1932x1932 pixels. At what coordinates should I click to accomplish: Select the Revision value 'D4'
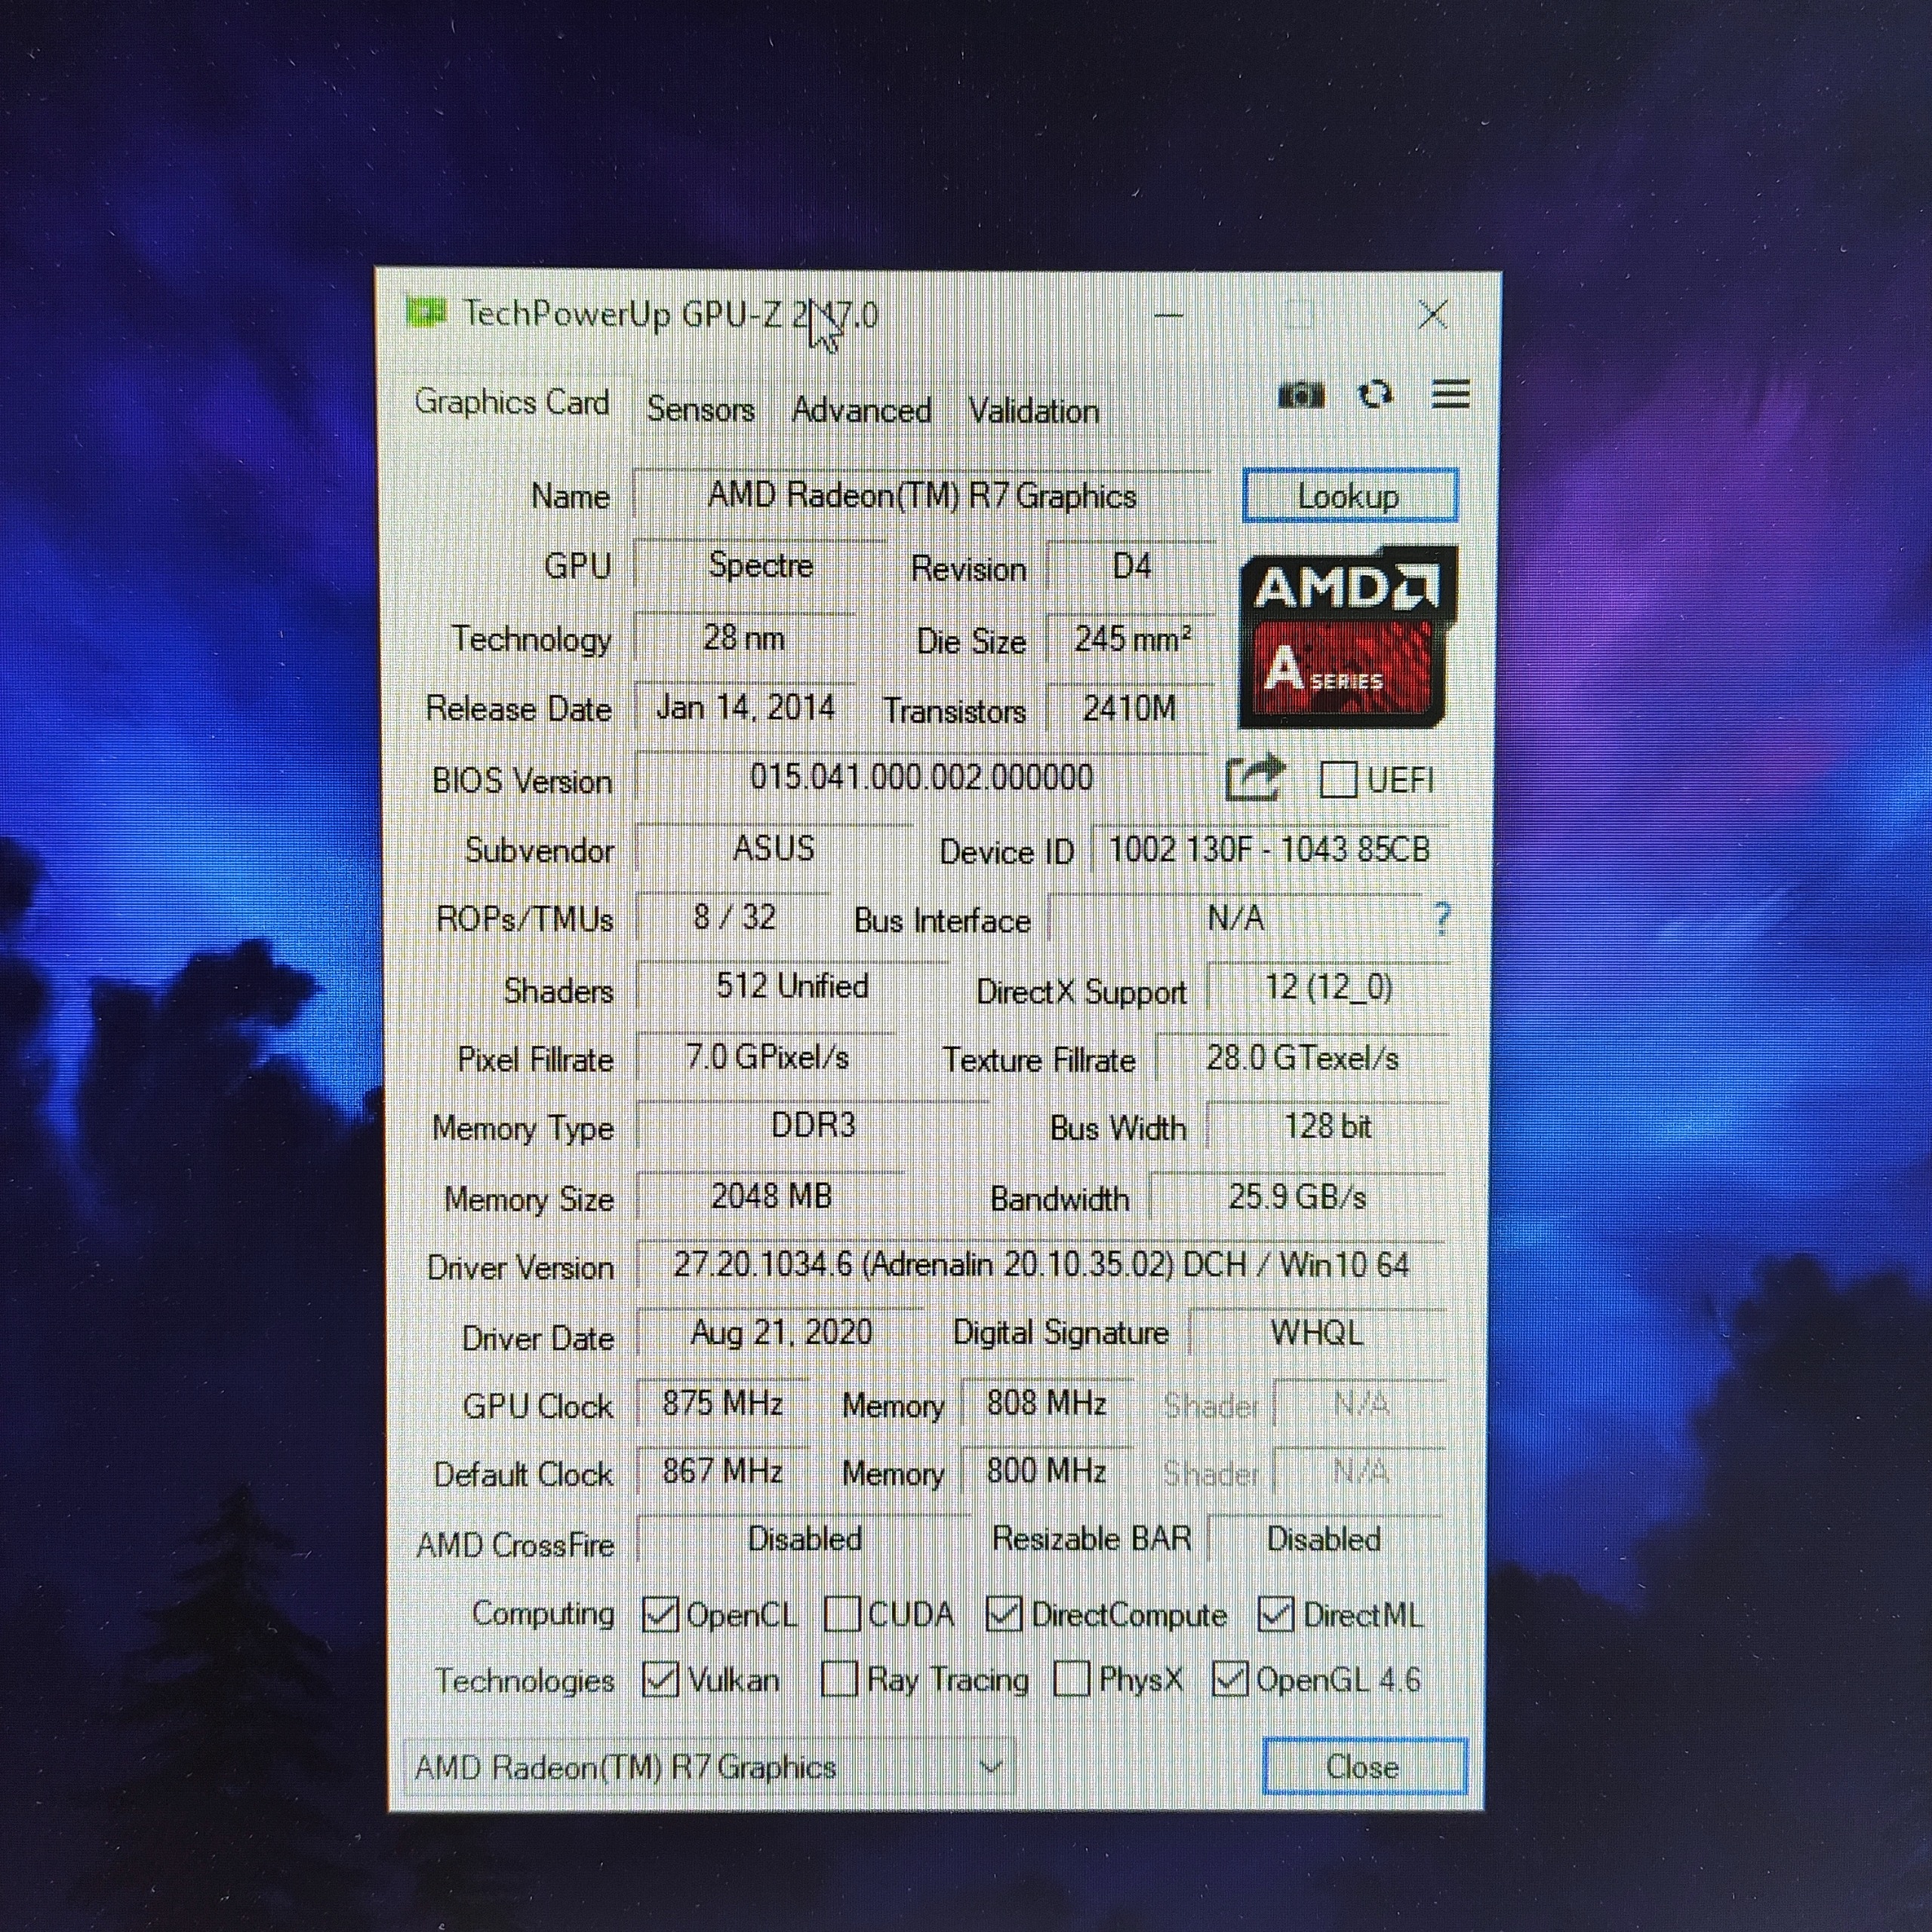[x=1131, y=567]
